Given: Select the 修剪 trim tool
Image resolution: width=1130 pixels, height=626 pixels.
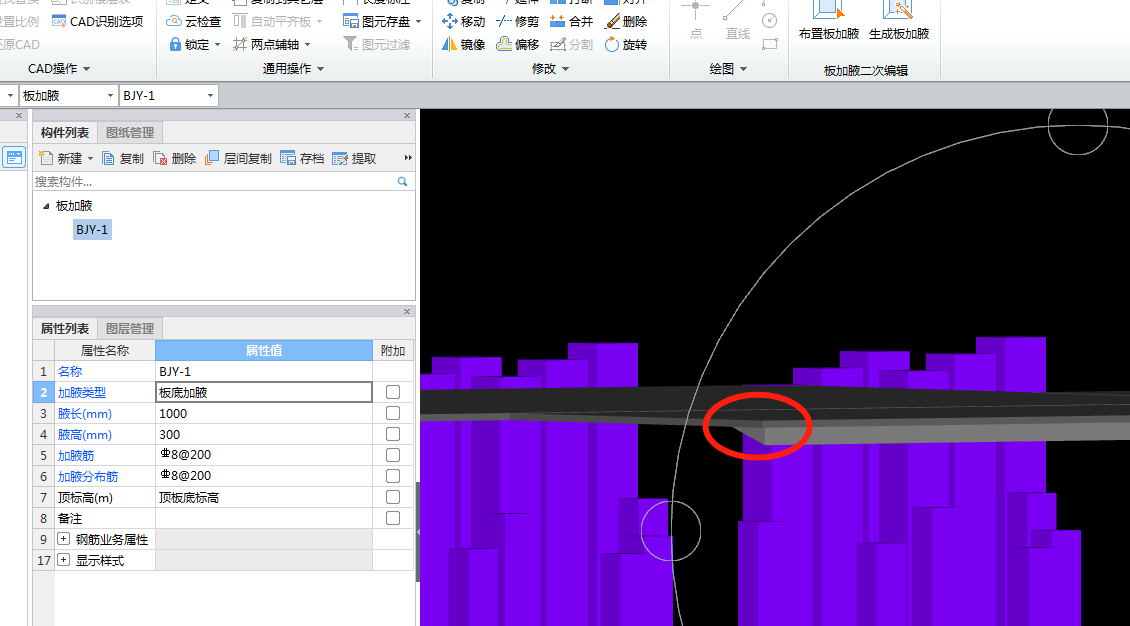Looking at the screenshot, I should point(517,22).
